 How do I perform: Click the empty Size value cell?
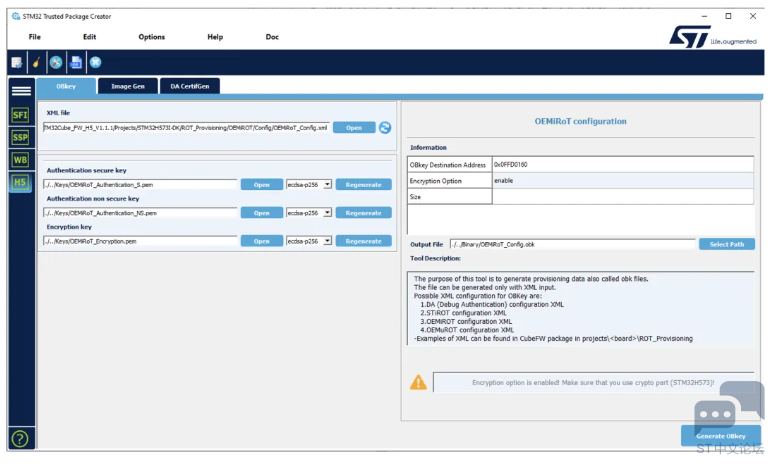click(x=623, y=196)
